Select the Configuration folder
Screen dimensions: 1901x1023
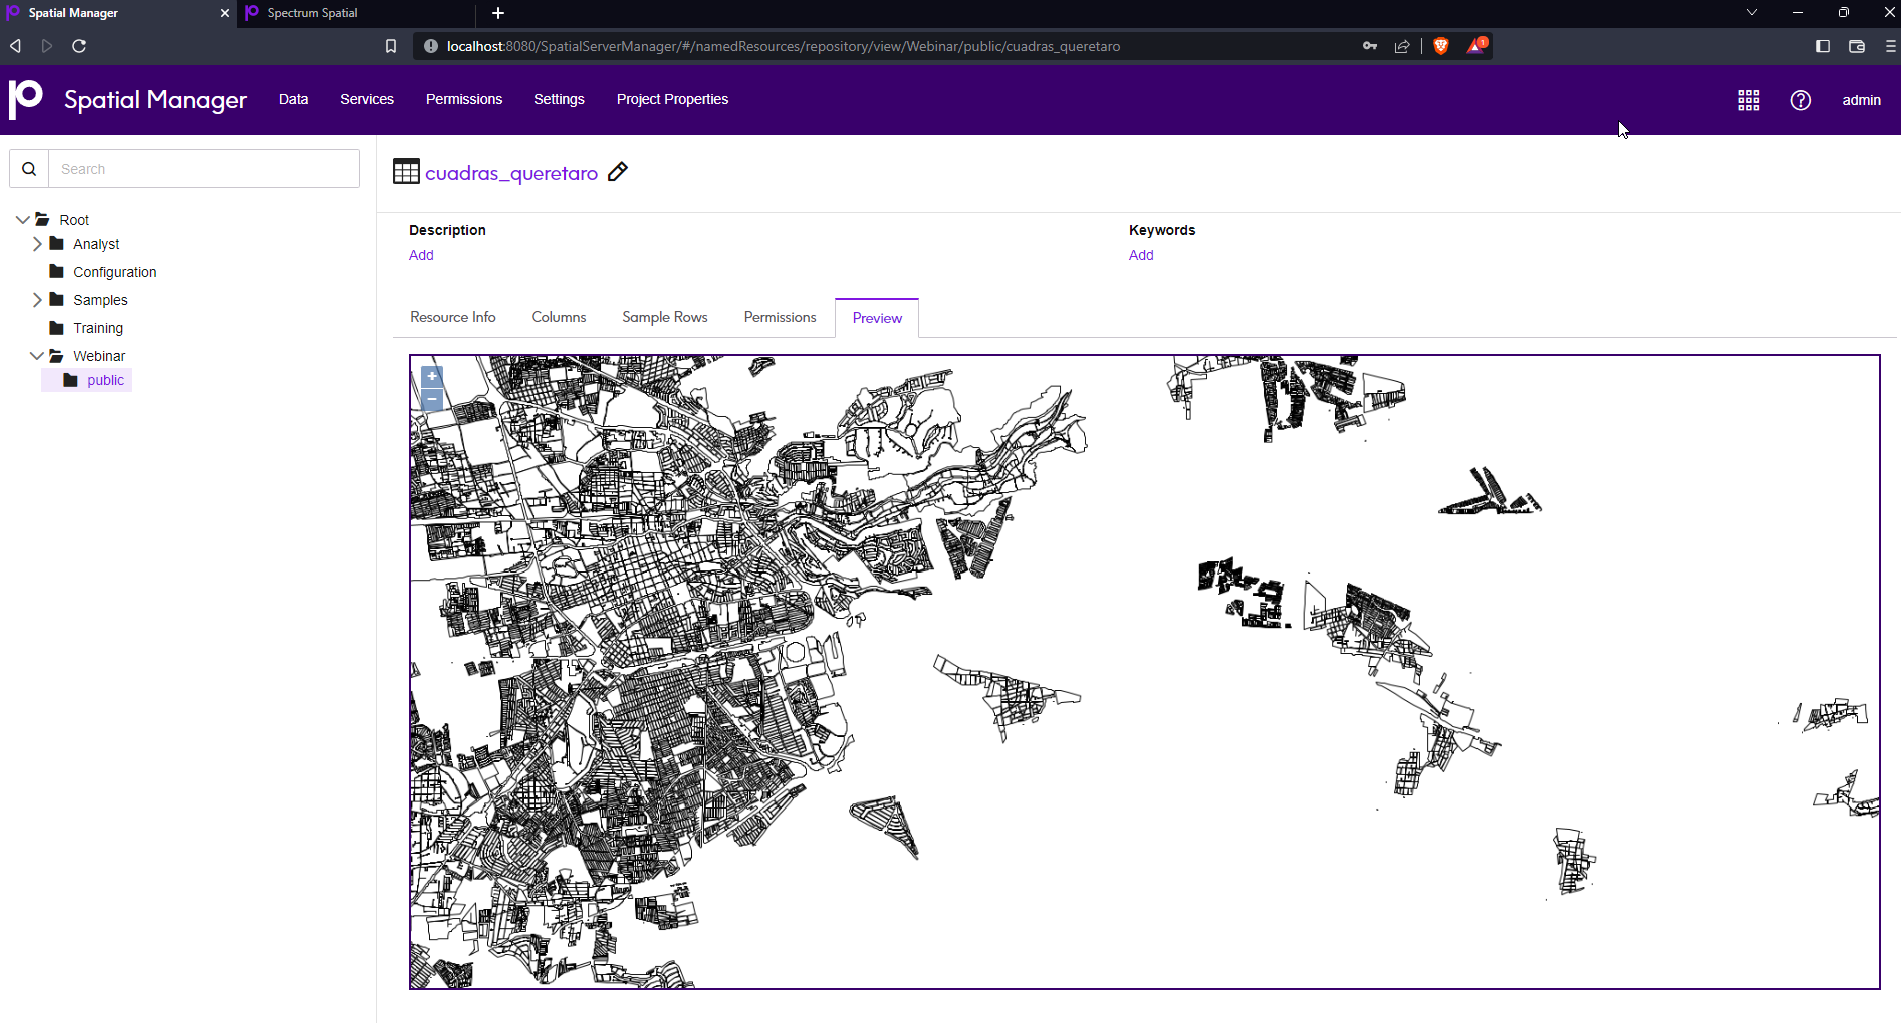coord(114,272)
